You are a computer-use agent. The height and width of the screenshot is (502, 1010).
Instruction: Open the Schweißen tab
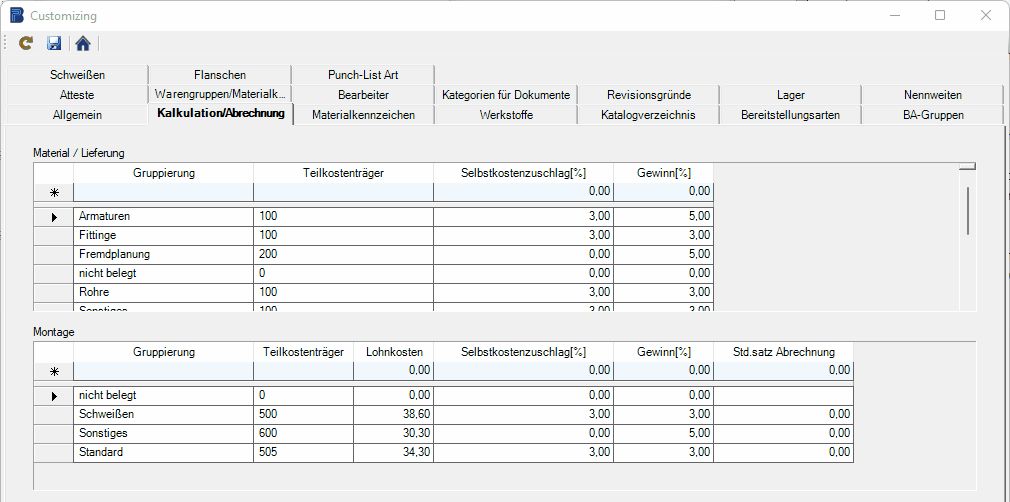click(x=77, y=75)
